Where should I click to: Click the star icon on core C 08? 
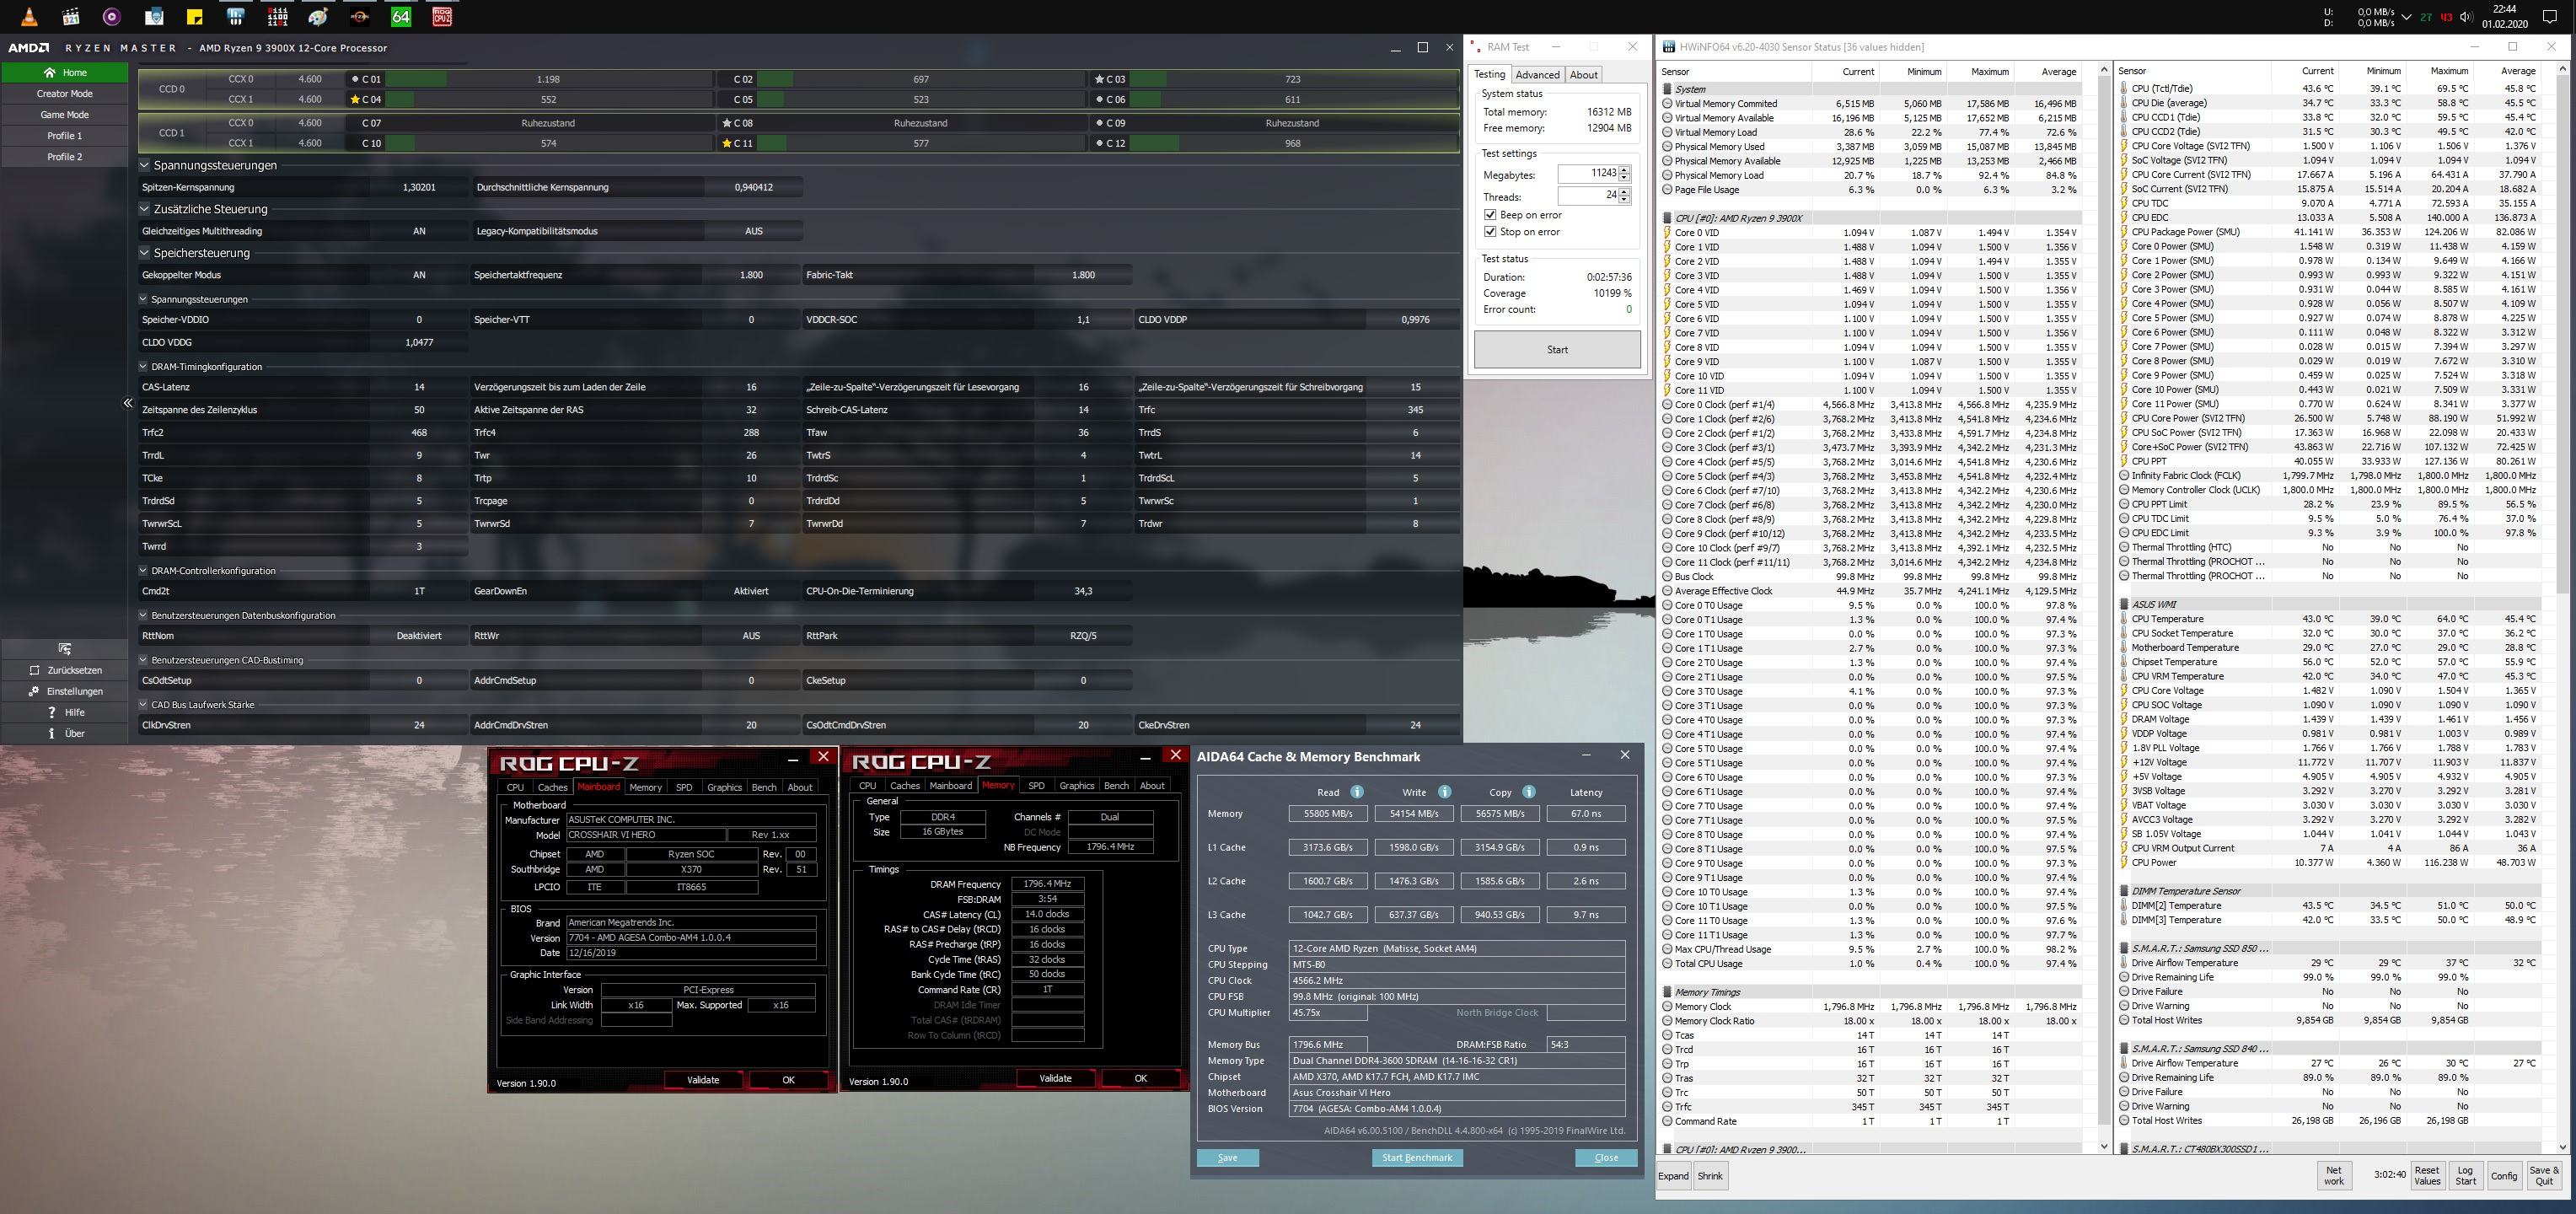point(727,123)
